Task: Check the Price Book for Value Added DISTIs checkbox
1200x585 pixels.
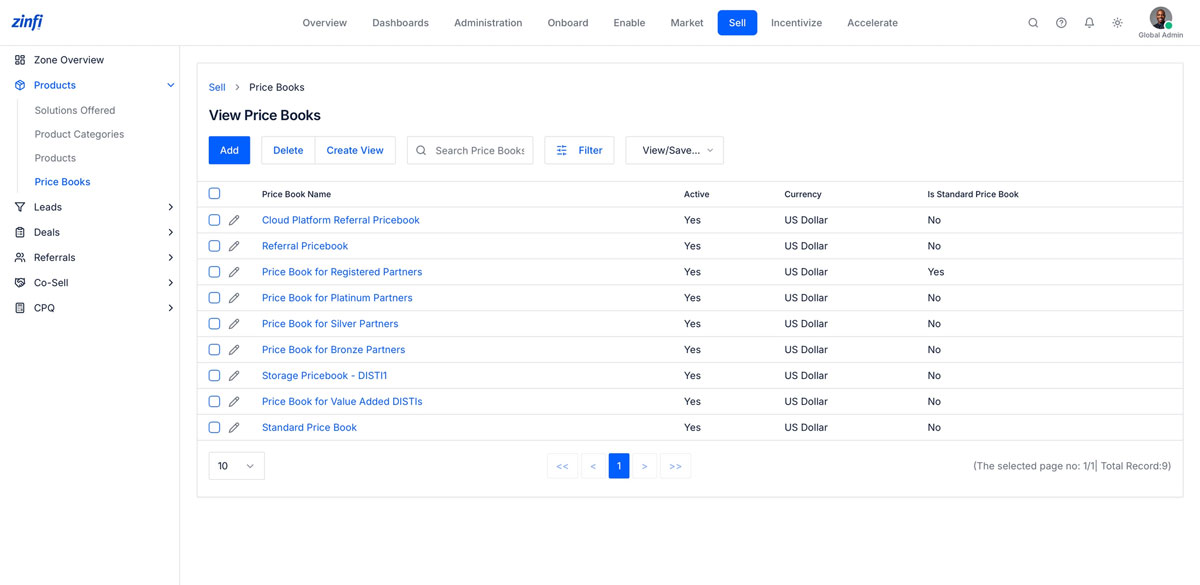Action: [214, 402]
